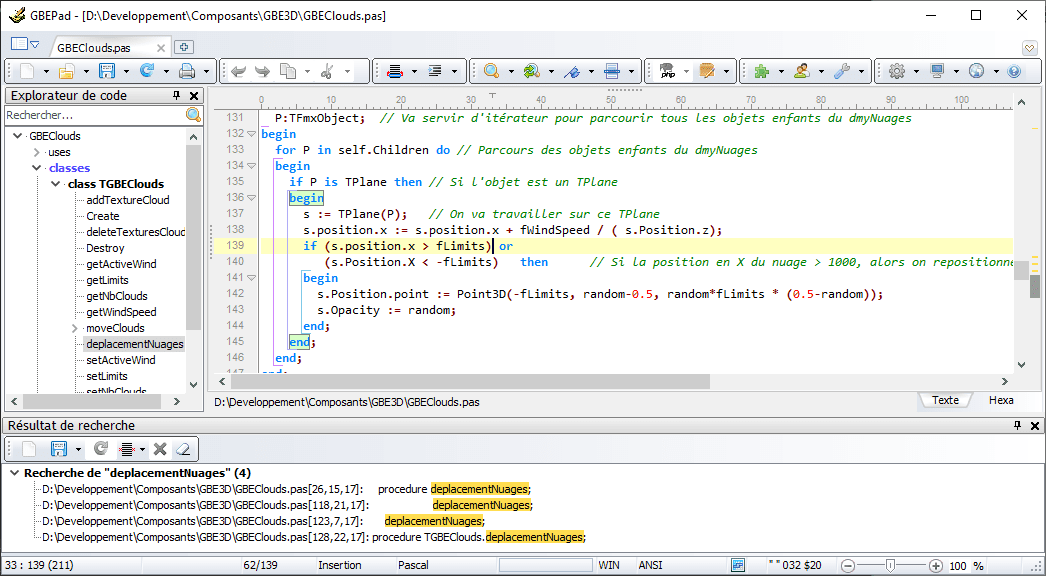Delete search results with the X icon

tap(159, 449)
